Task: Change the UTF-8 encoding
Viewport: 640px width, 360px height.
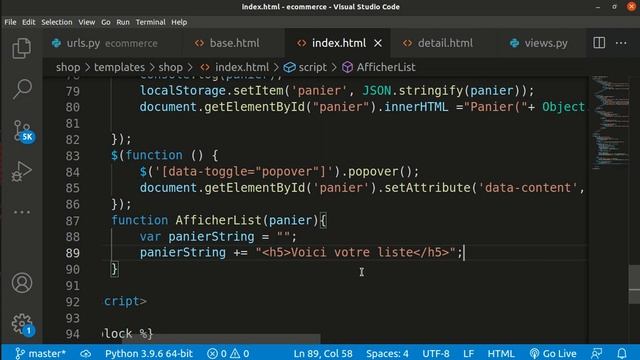Action: [436, 353]
